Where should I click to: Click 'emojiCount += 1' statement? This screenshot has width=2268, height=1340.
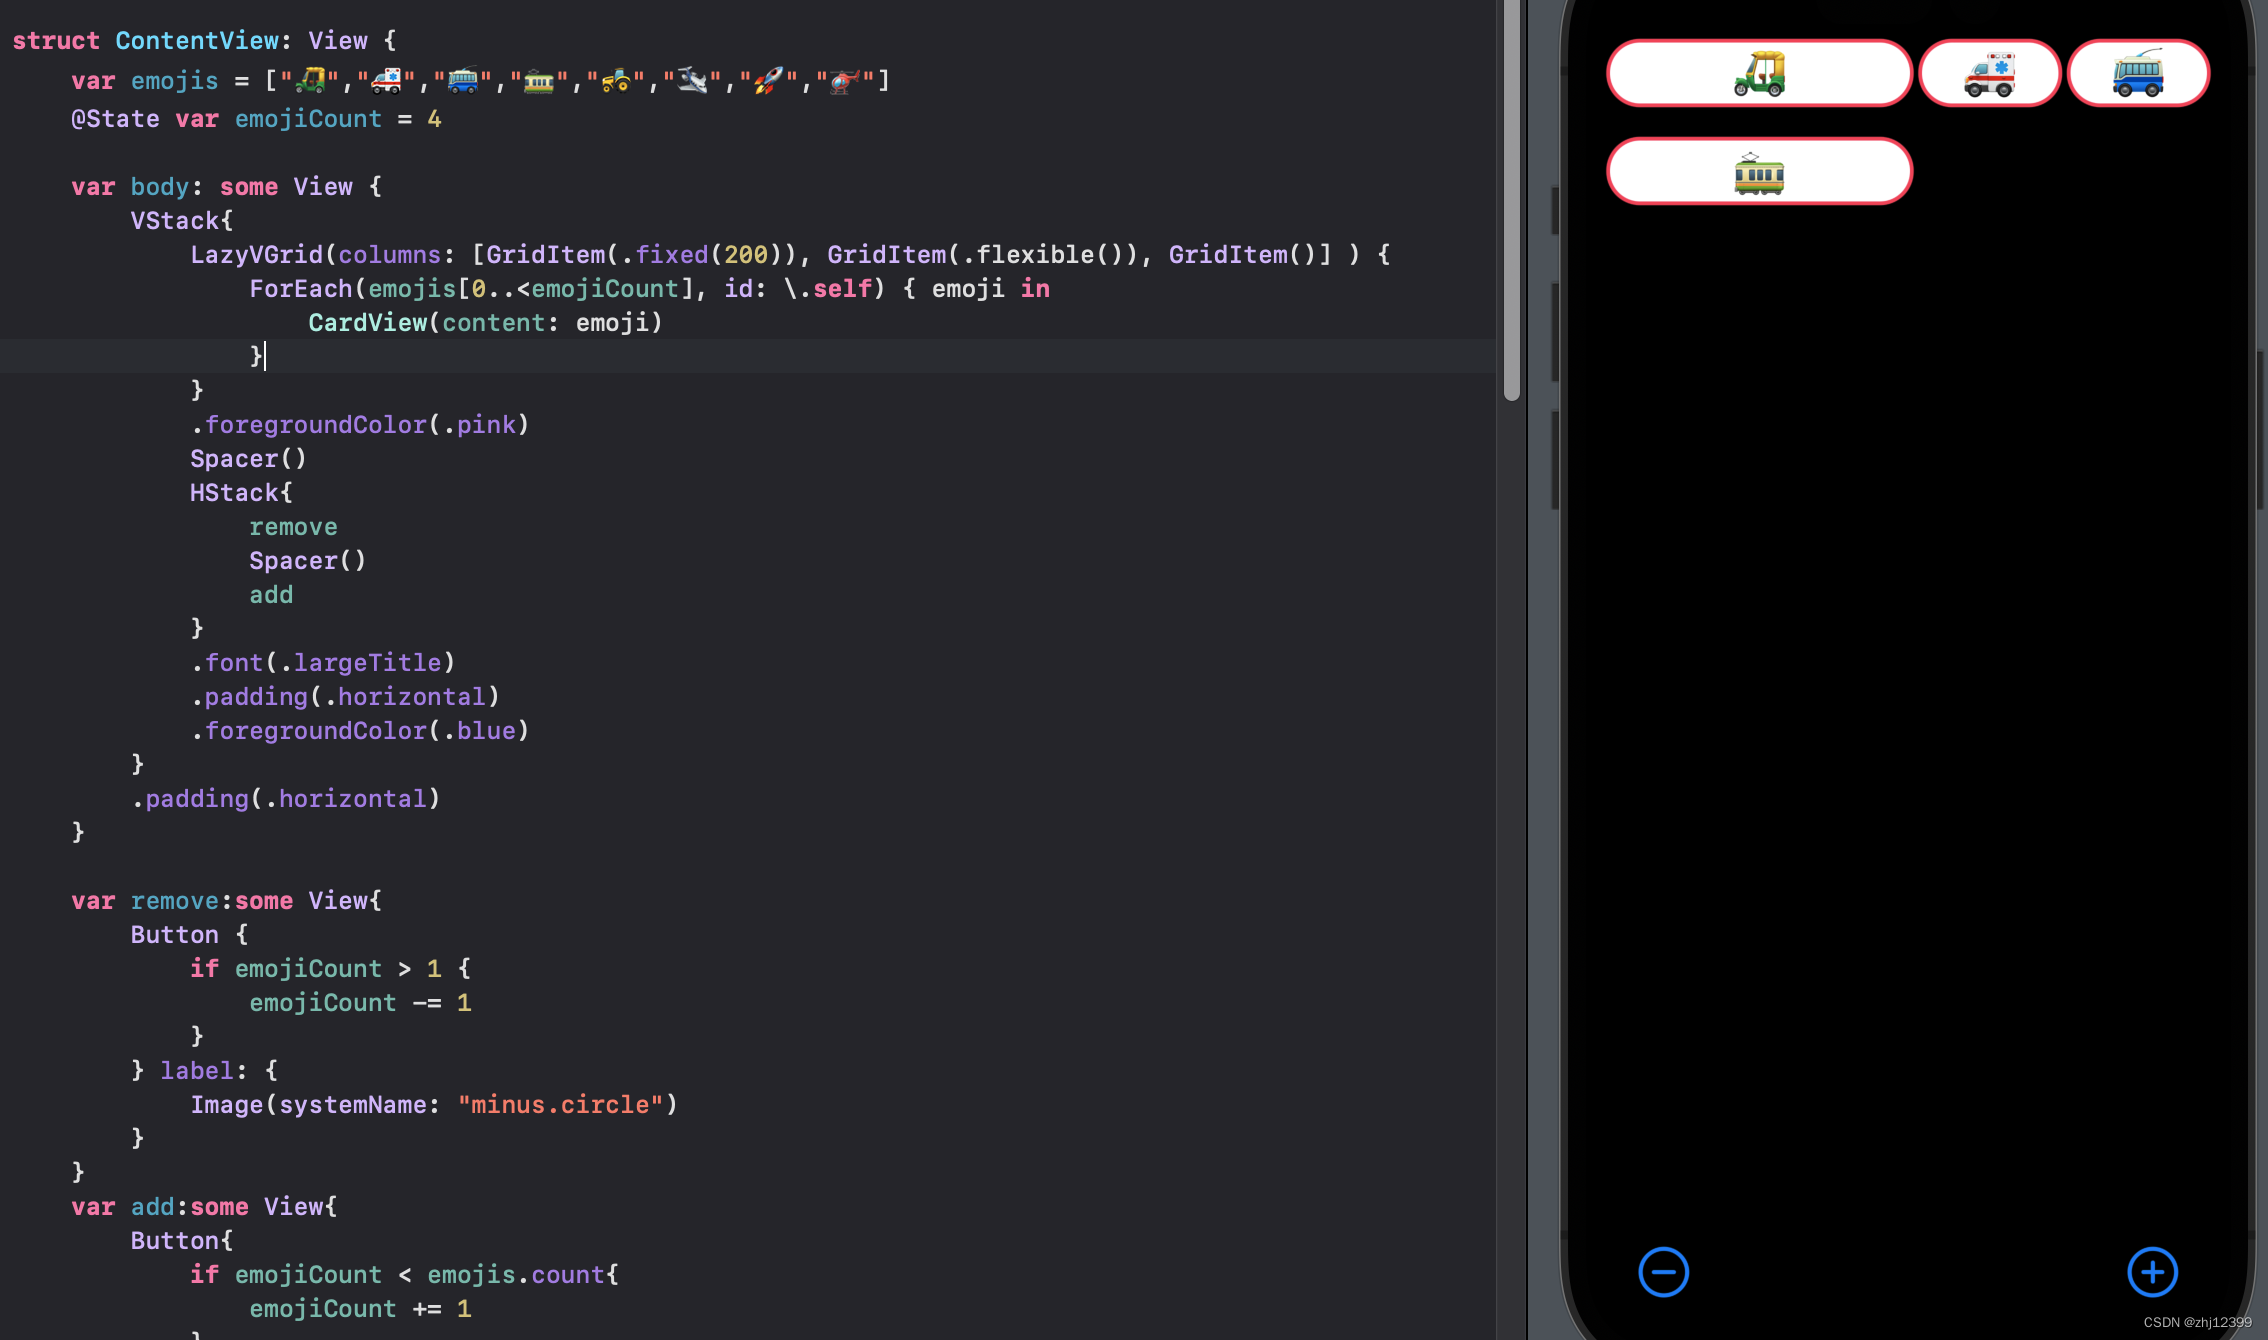(x=360, y=1309)
